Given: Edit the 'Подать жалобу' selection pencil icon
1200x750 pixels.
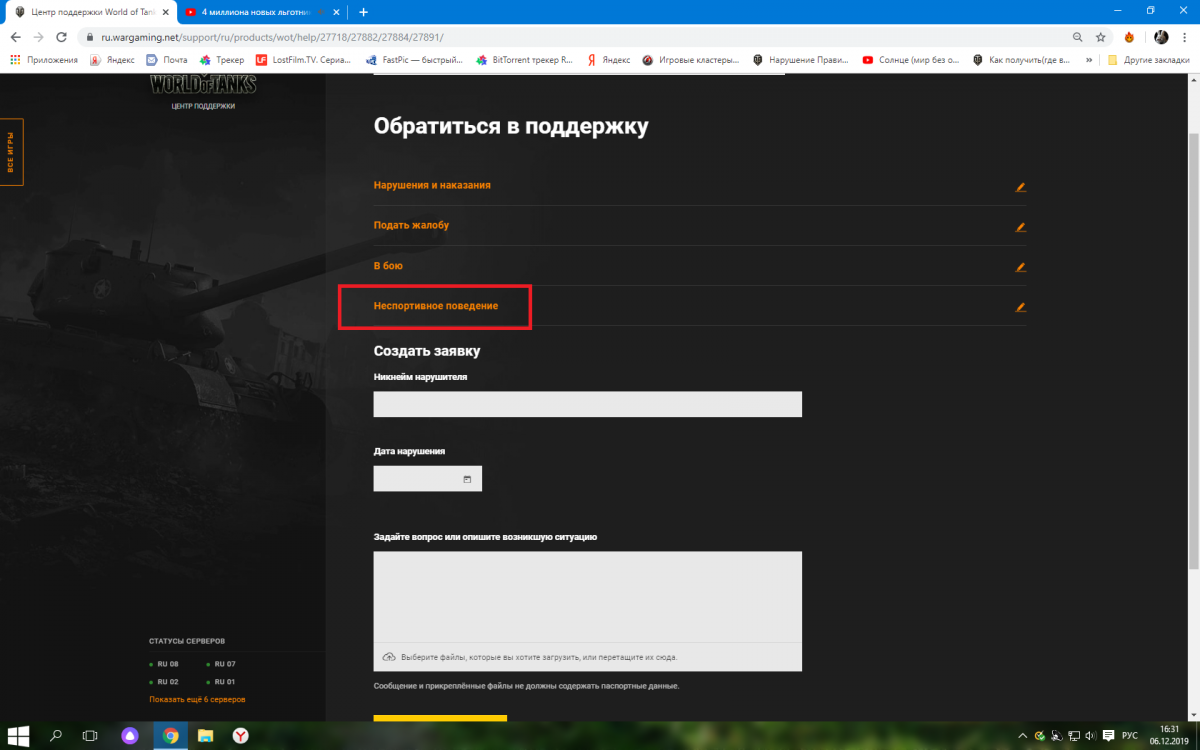Looking at the screenshot, I should [x=1020, y=227].
